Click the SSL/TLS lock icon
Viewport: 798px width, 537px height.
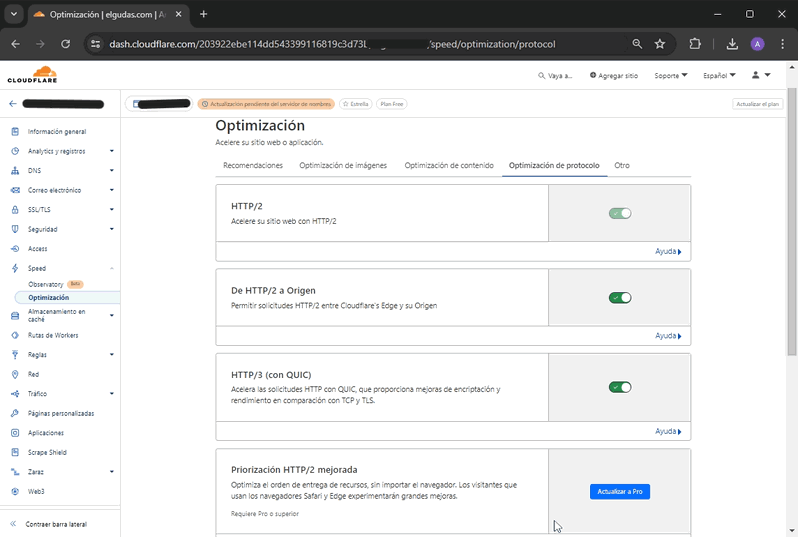15,210
